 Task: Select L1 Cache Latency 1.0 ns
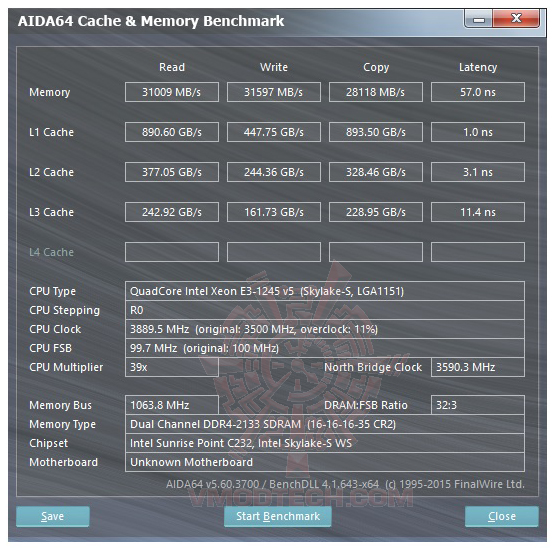(478, 132)
